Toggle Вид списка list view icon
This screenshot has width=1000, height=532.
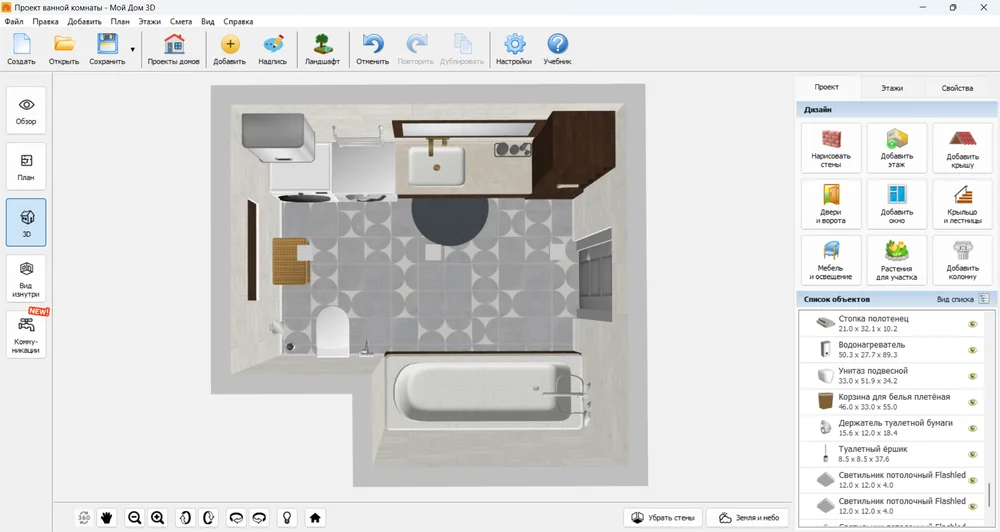[x=983, y=299]
